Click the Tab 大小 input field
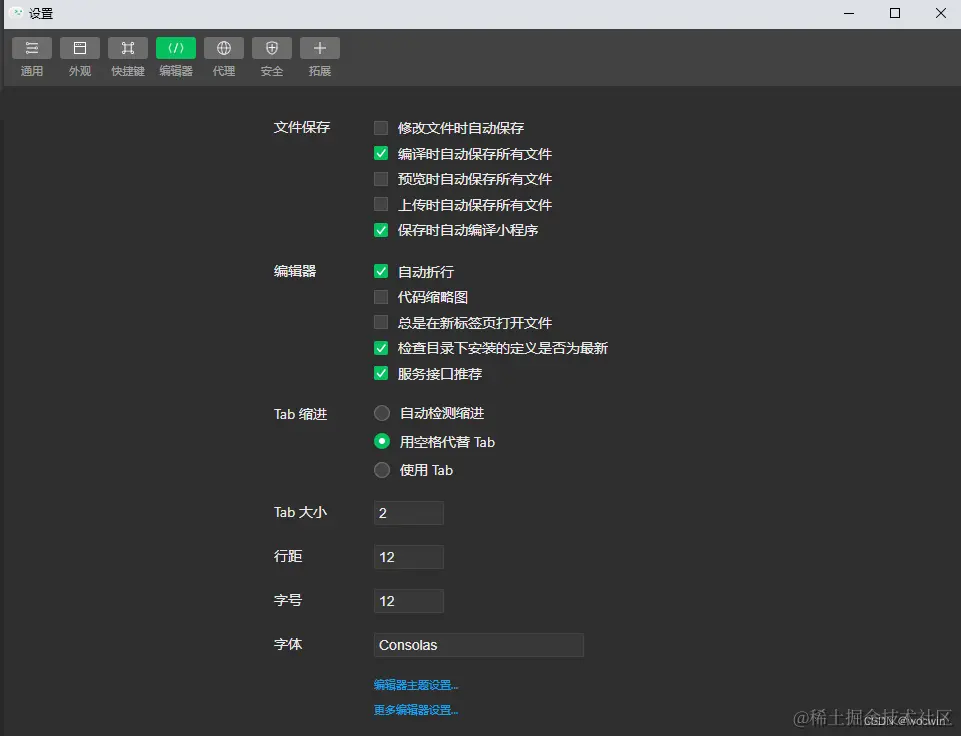Viewport: 961px width, 736px height. pyautogui.click(x=409, y=513)
